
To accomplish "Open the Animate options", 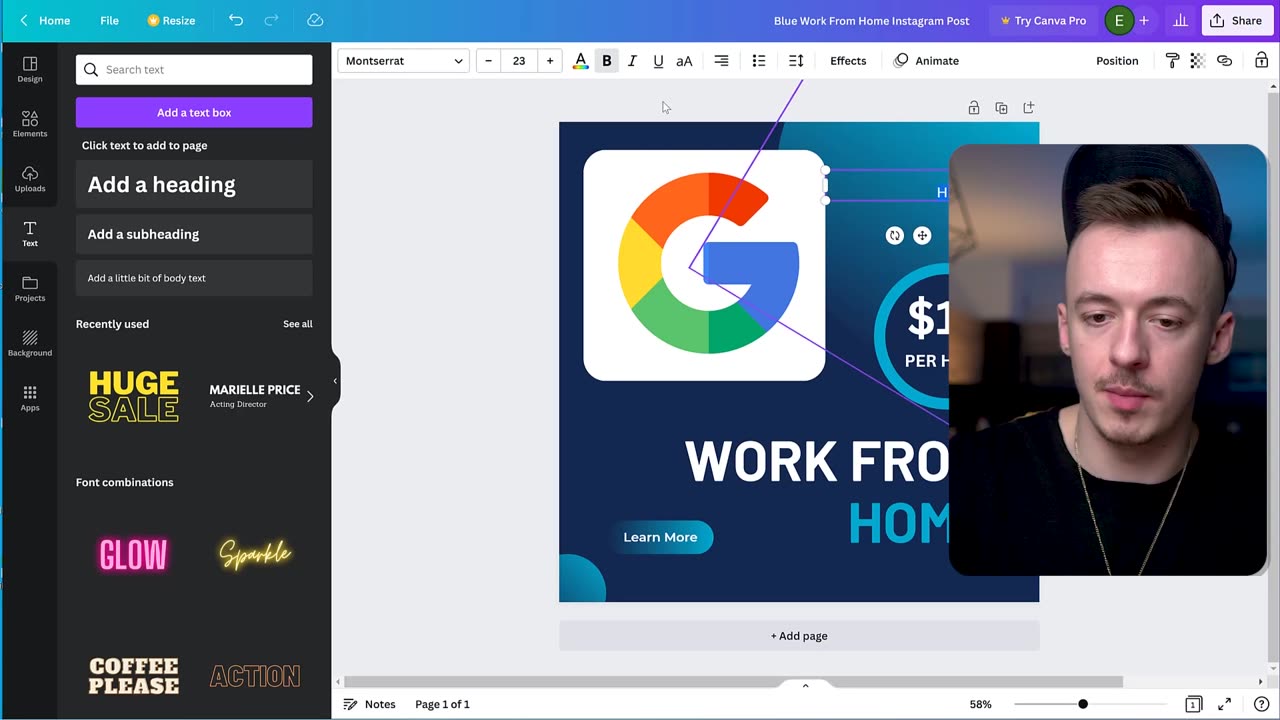I will (x=926, y=61).
